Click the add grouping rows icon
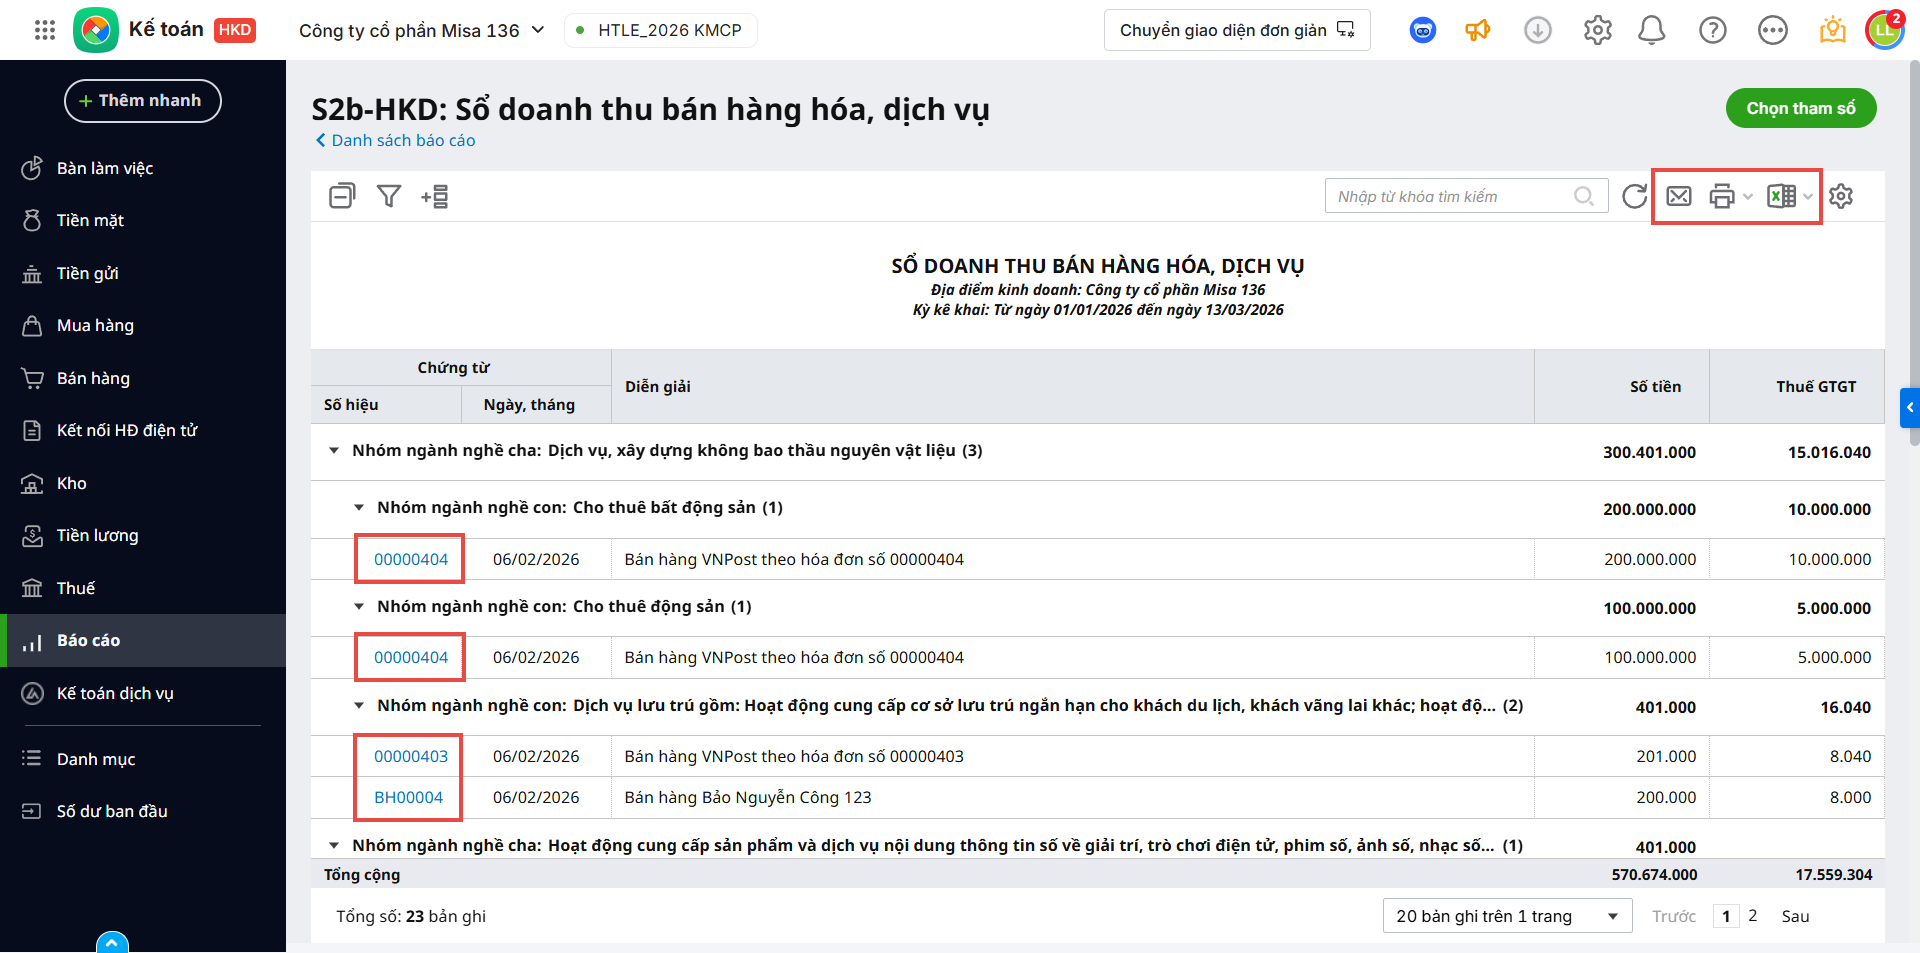The width and height of the screenshot is (1920, 953). pyautogui.click(x=435, y=196)
